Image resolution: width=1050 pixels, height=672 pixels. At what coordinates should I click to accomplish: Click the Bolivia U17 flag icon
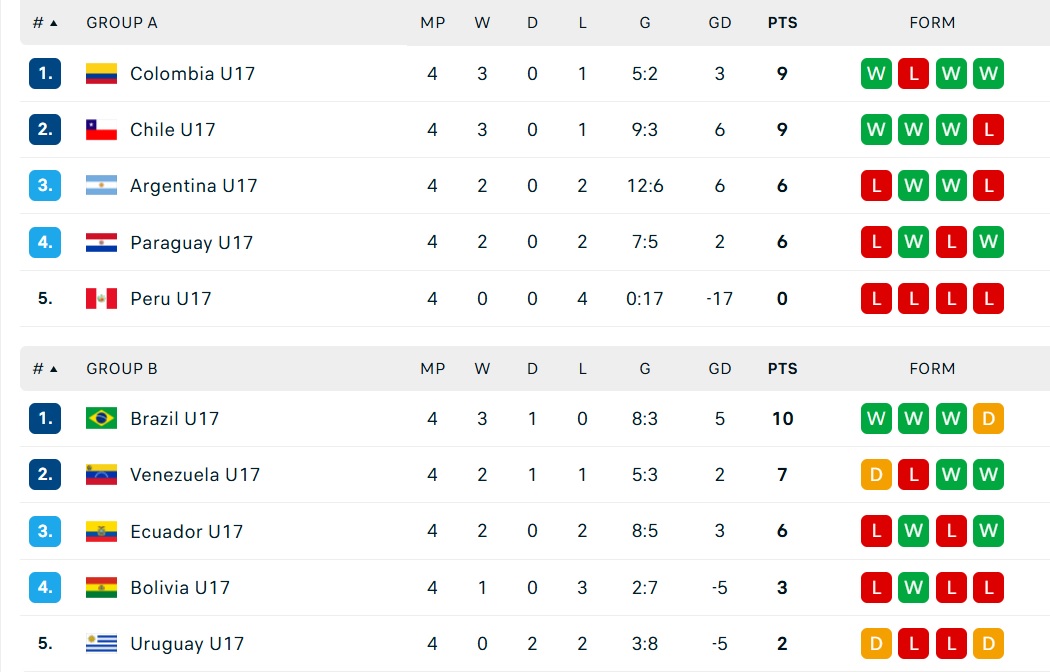(101, 588)
